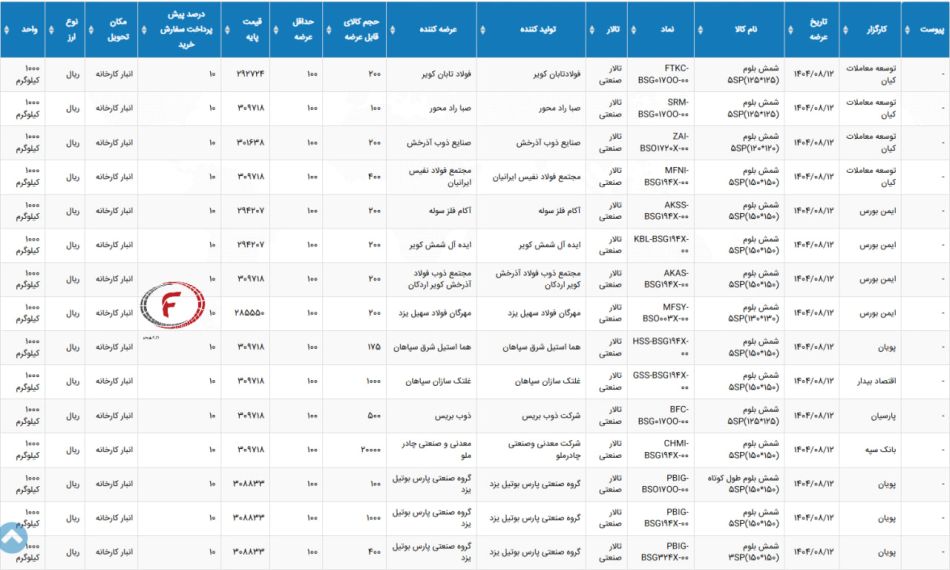The image size is (950, 570).
Task: Select product شمش بلوم 5SP(120*120)
Action: [x=754, y=143]
